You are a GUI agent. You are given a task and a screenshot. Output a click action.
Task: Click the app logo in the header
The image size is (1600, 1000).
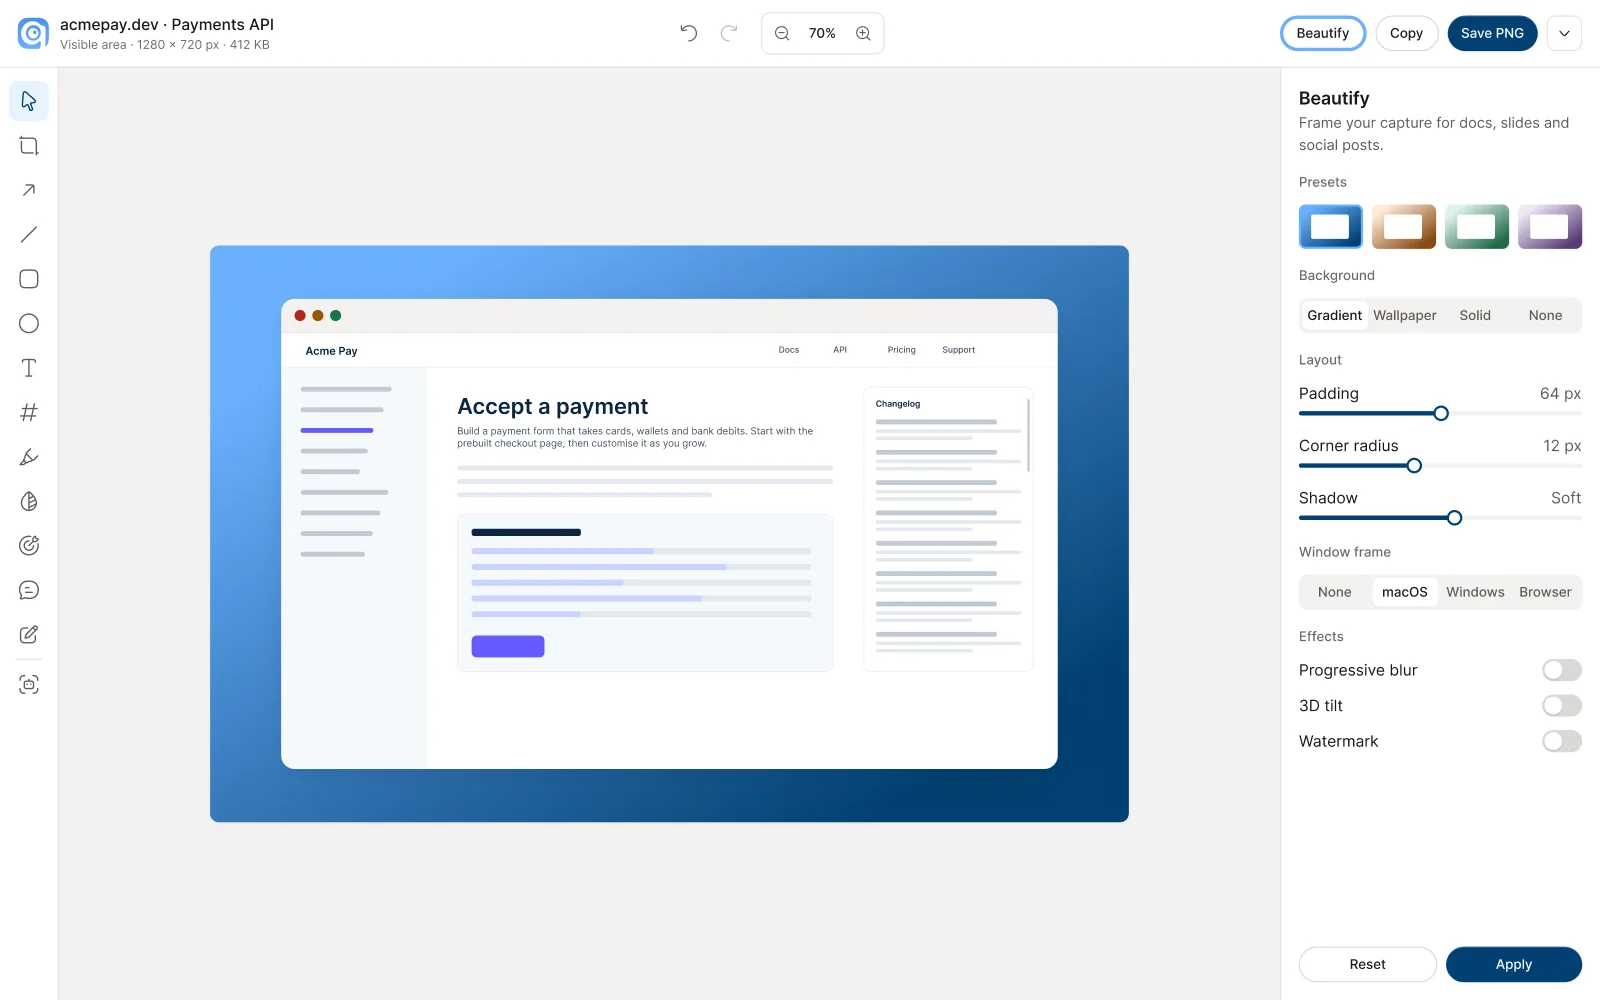coord(33,33)
